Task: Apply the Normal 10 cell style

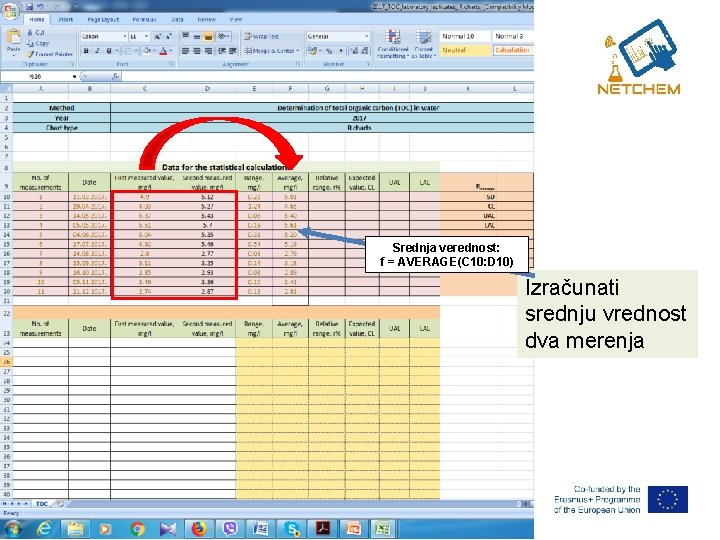Action: (x=465, y=36)
